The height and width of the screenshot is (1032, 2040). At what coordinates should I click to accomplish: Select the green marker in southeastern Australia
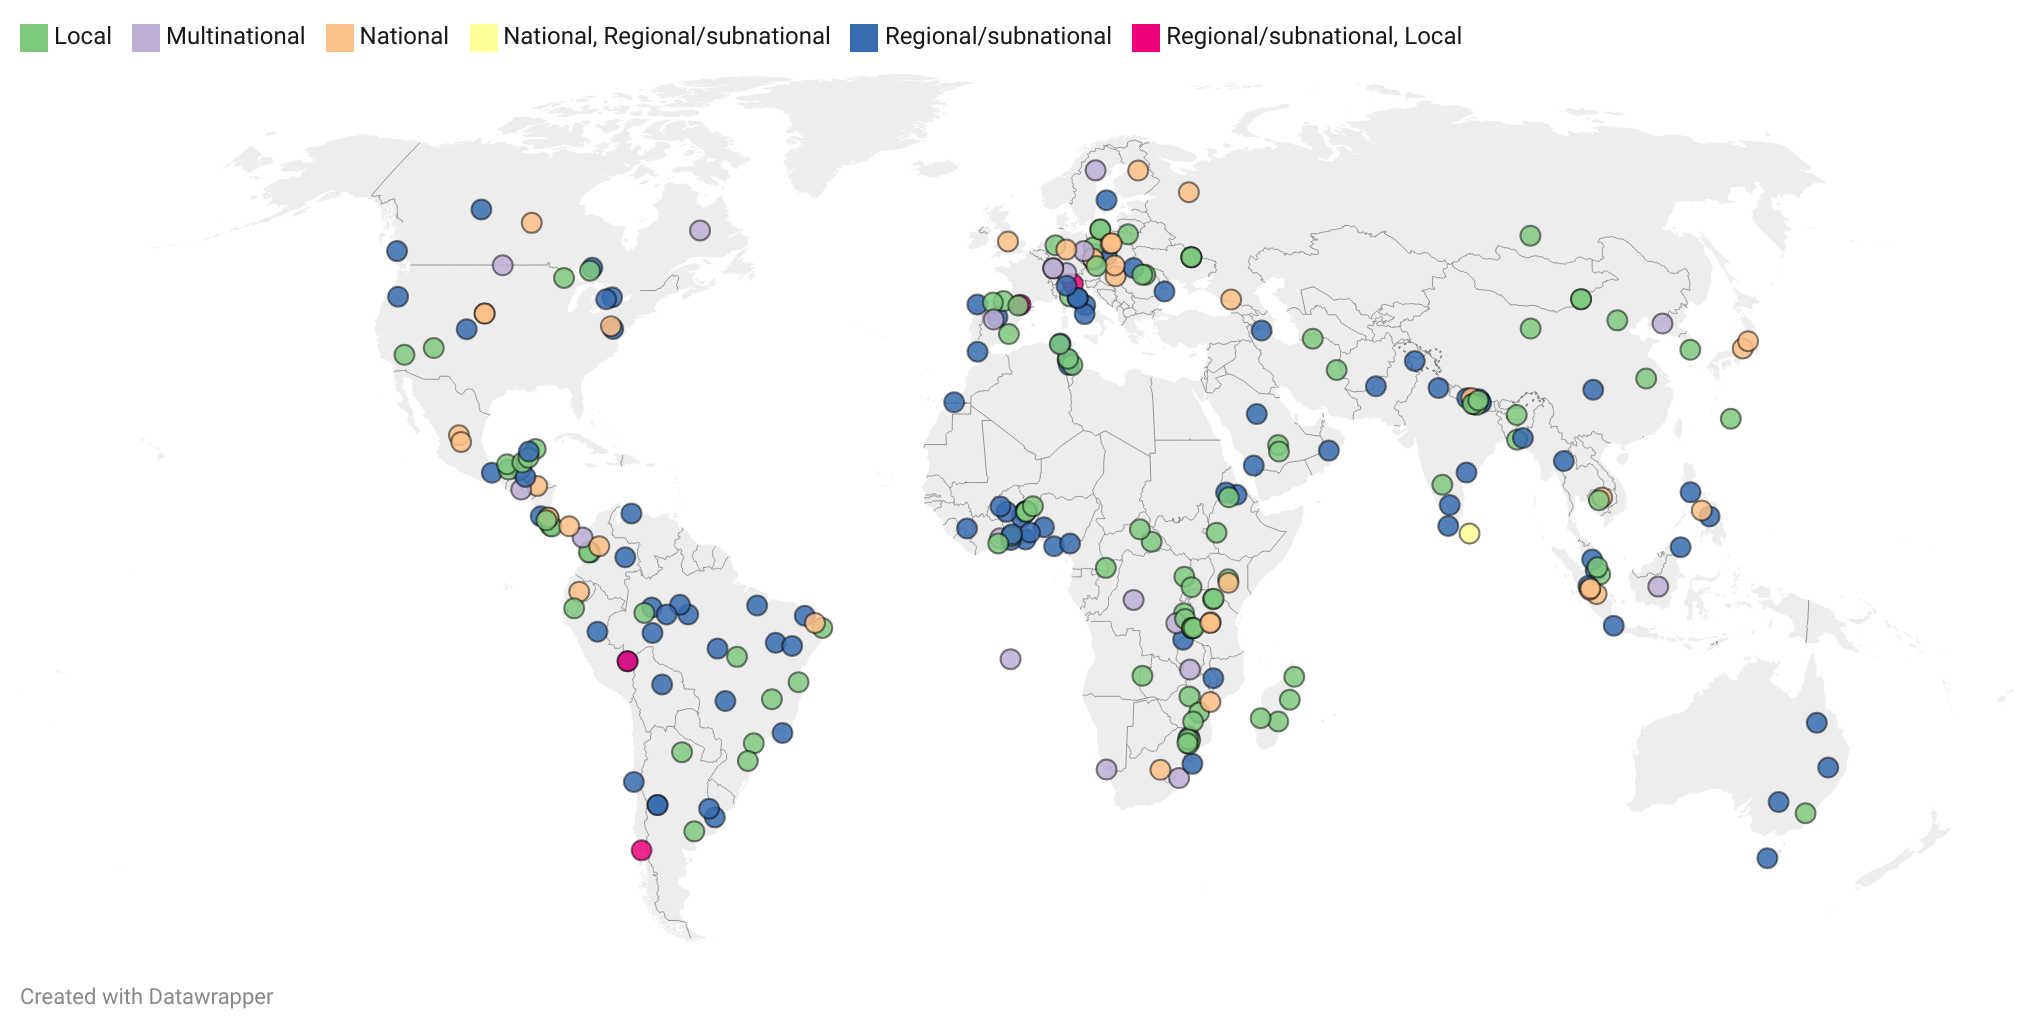click(1805, 813)
